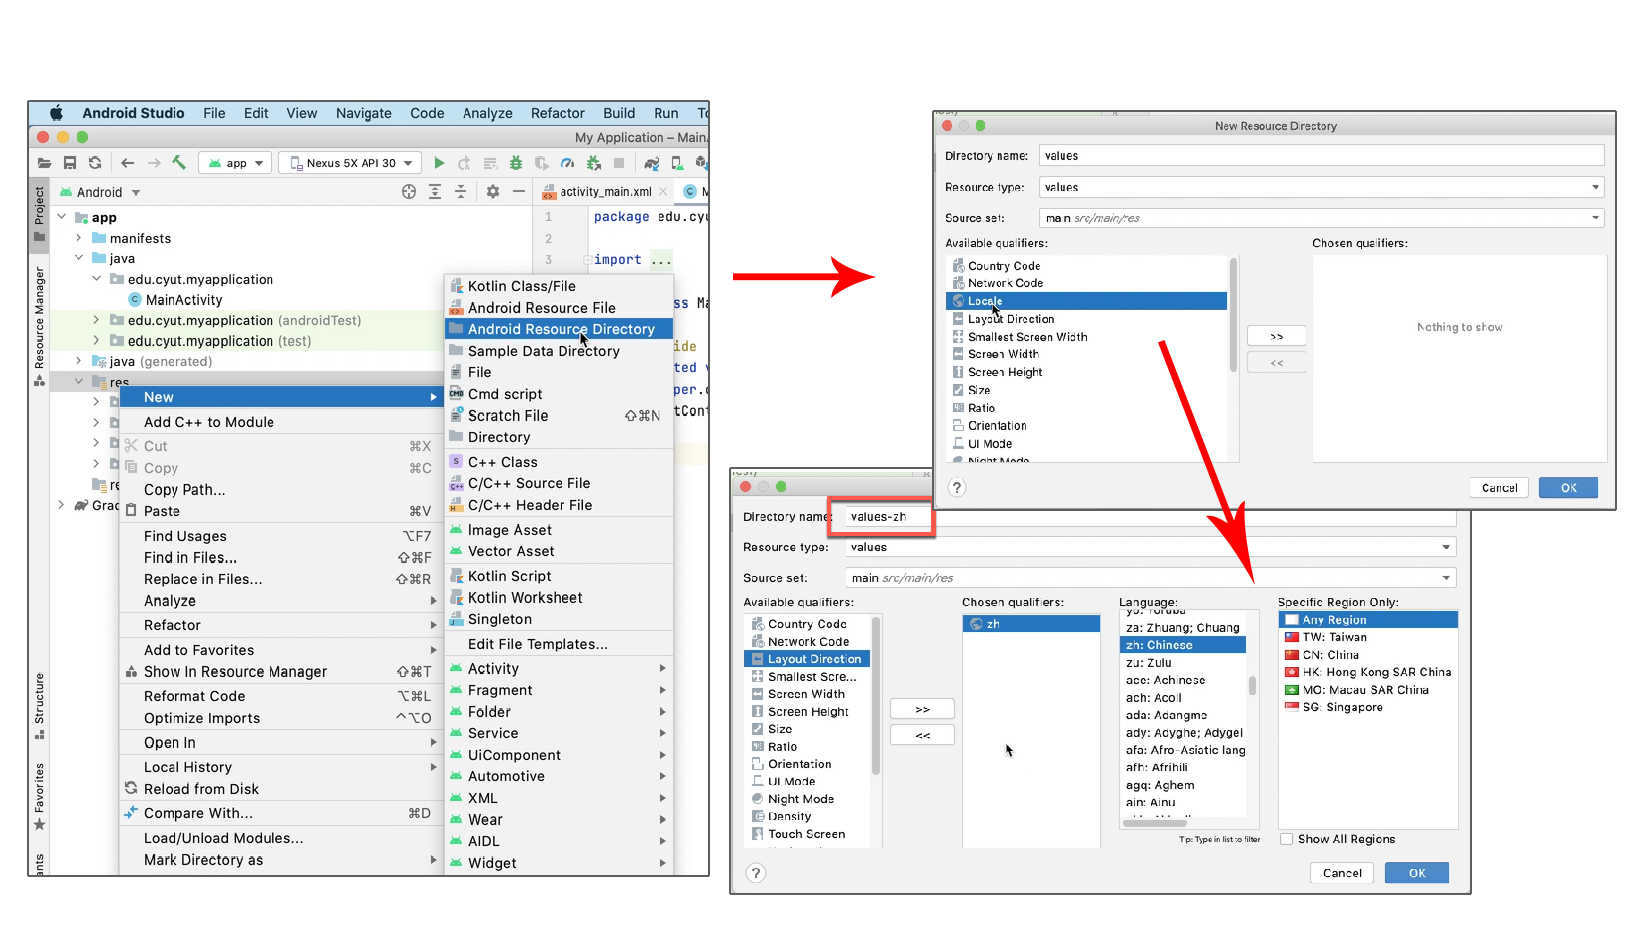Open the Project side tool window tab
The height and width of the screenshot is (926, 1639).
coord(39,213)
